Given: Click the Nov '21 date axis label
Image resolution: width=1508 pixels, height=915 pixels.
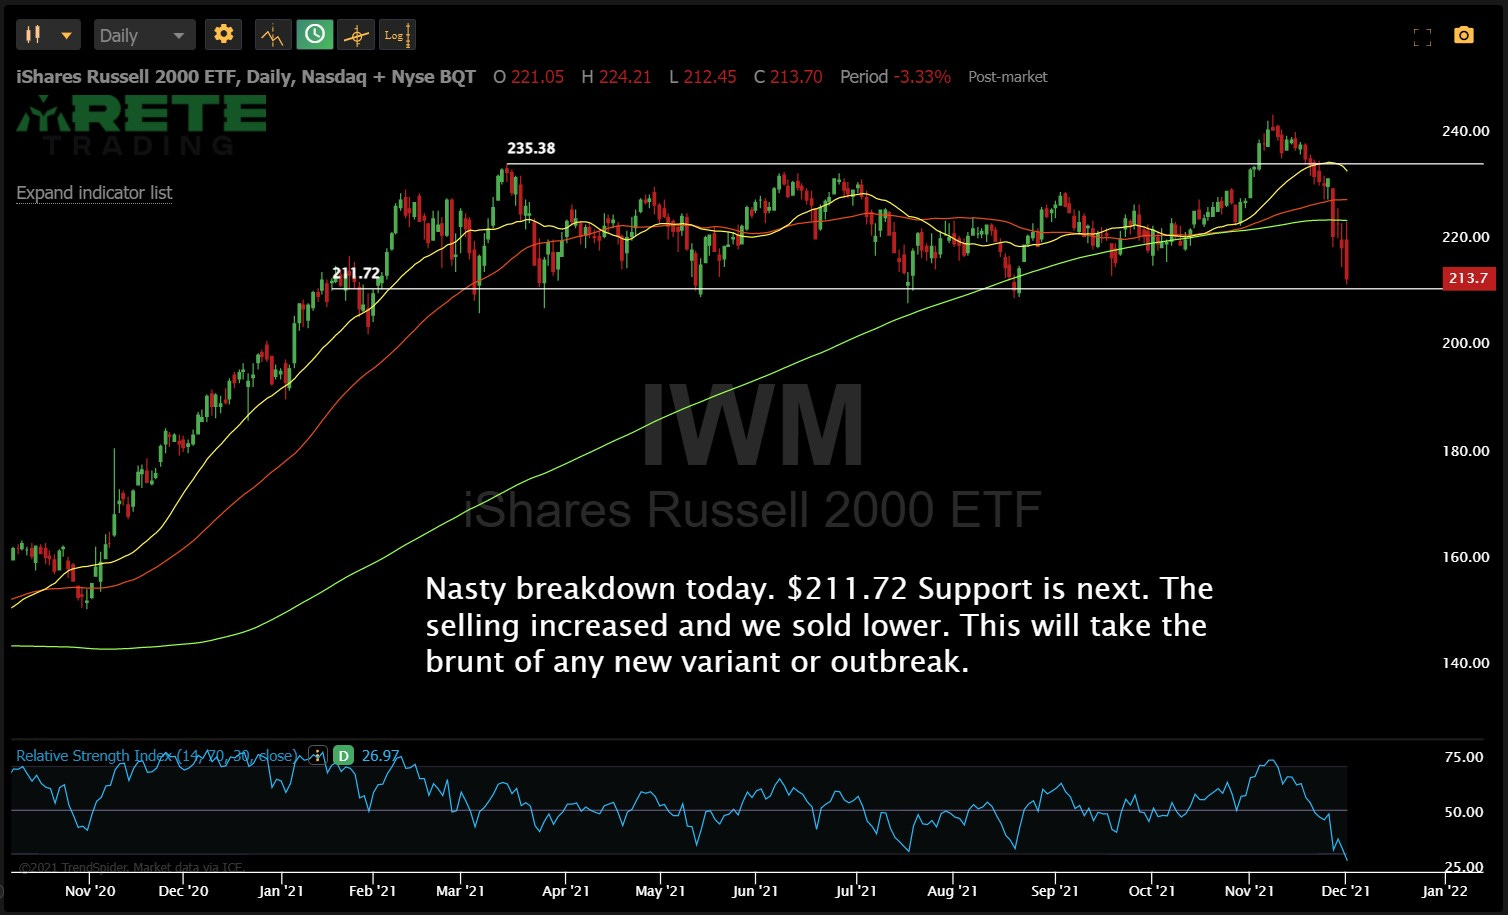Looking at the screenshot, I should [1250, 891].
